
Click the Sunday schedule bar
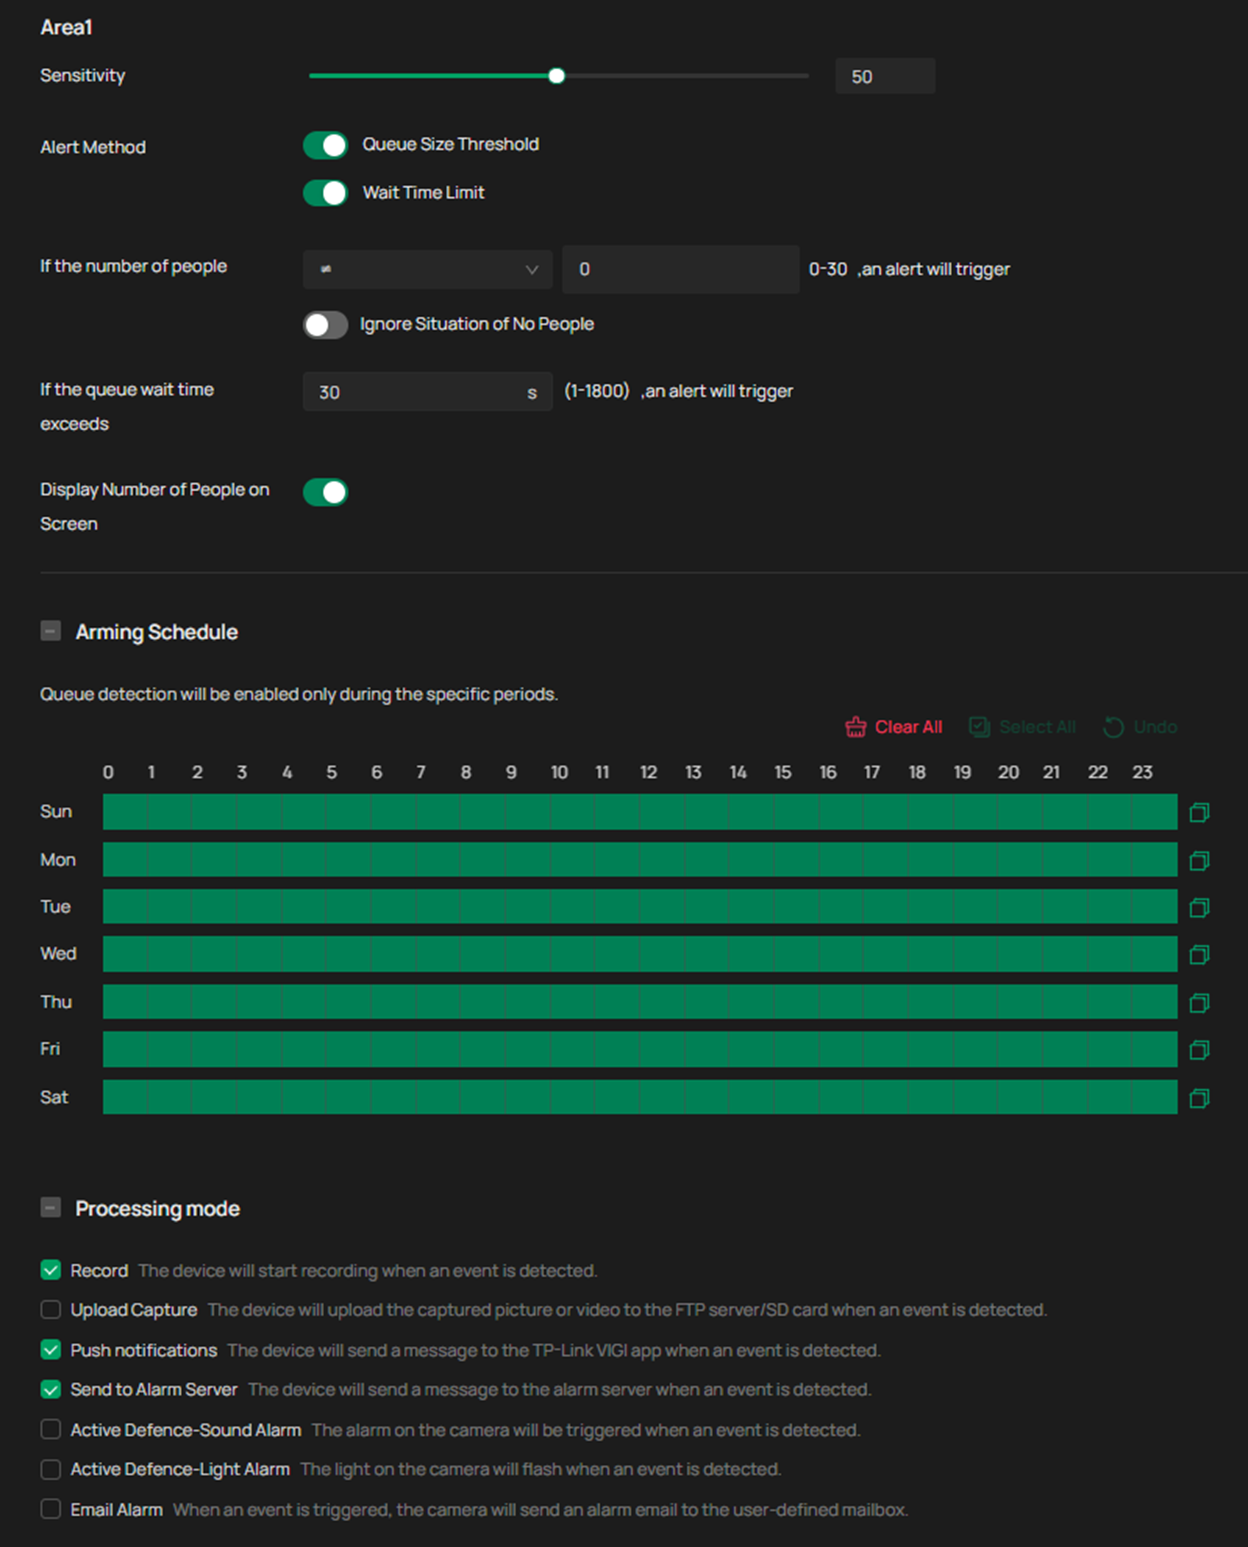point(640,812)
